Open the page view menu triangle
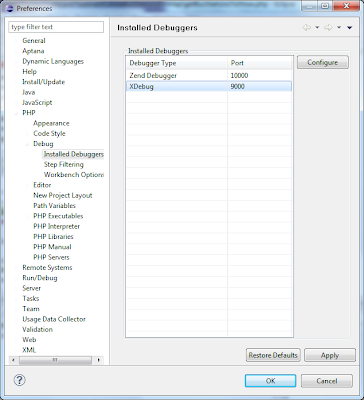This screenshot has height=400, width=364. 349,28
